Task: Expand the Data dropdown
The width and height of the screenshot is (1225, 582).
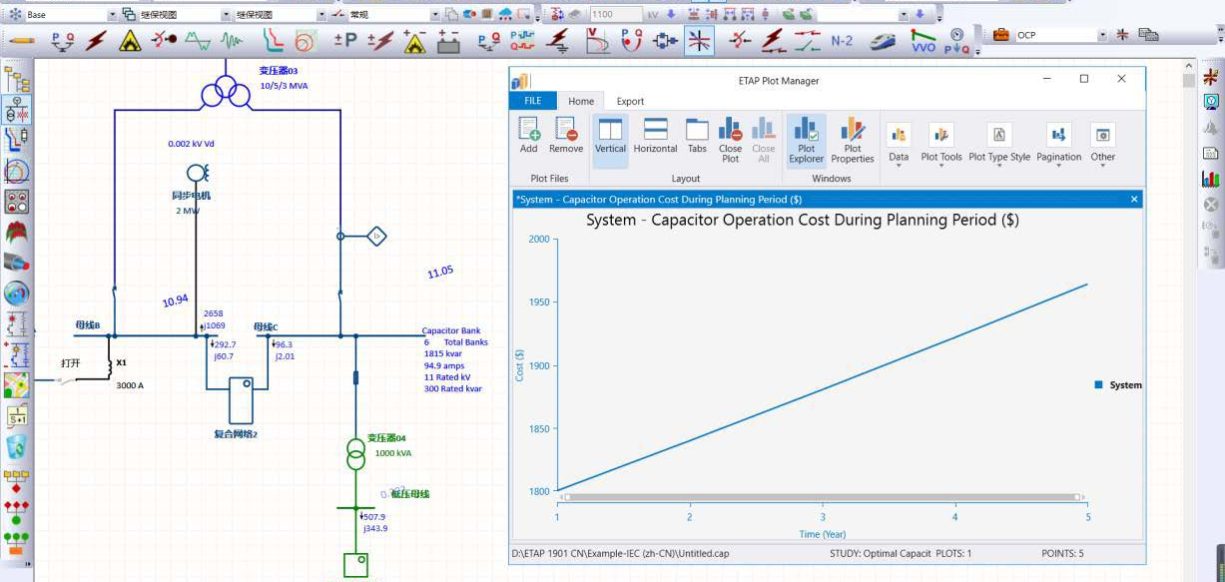Action: coord(898,141)
